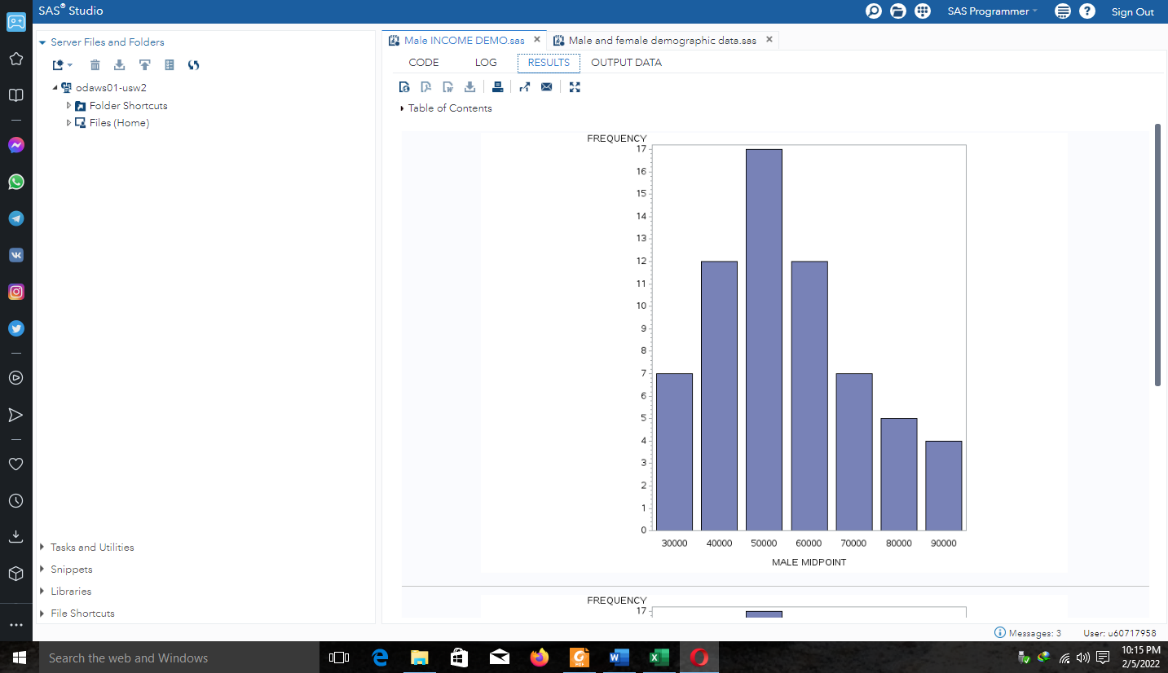Delete selected server file
Screen dimensions: 1168x673
pyautogui.click(x=95, y=64)
